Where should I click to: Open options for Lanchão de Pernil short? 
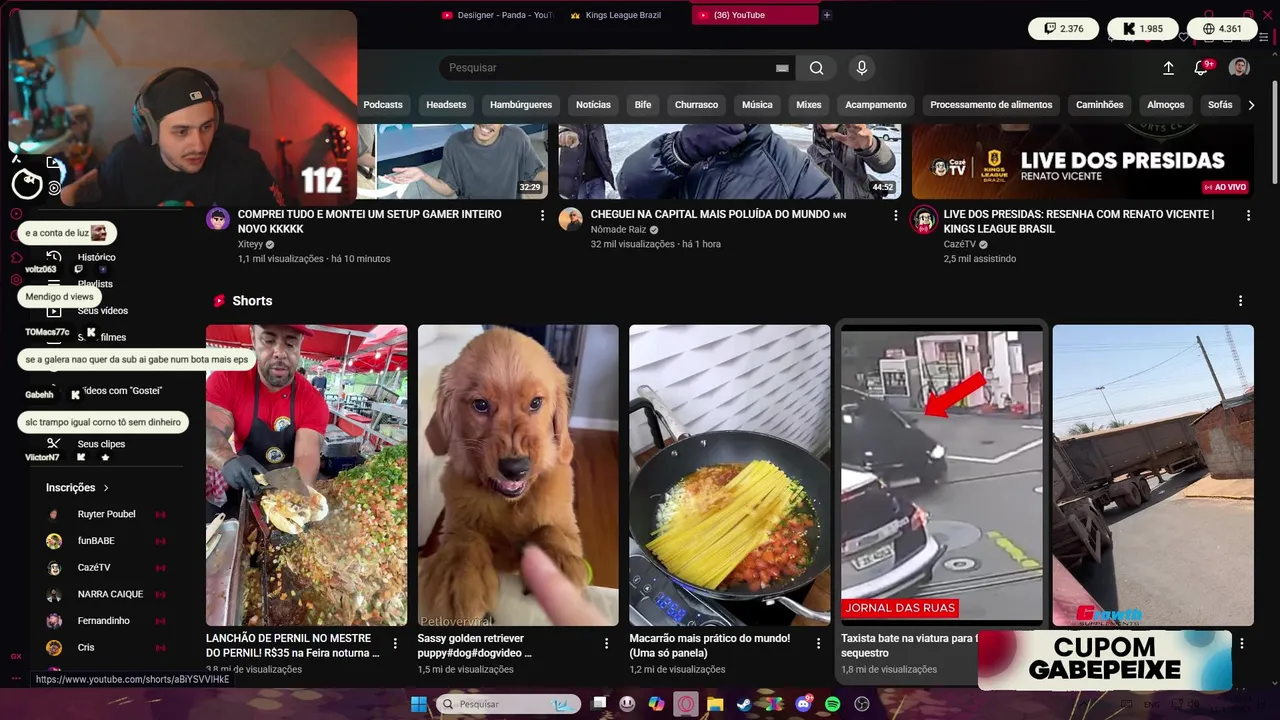click(395, 644)
